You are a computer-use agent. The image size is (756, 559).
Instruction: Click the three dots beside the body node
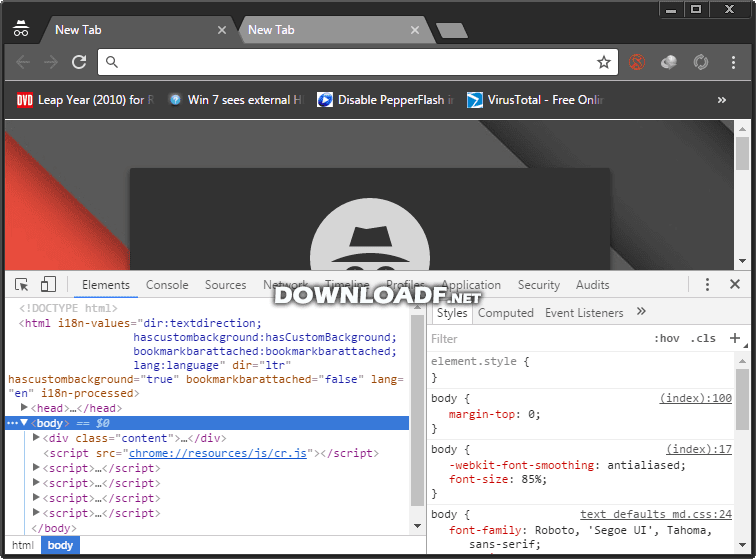(13, 423)
